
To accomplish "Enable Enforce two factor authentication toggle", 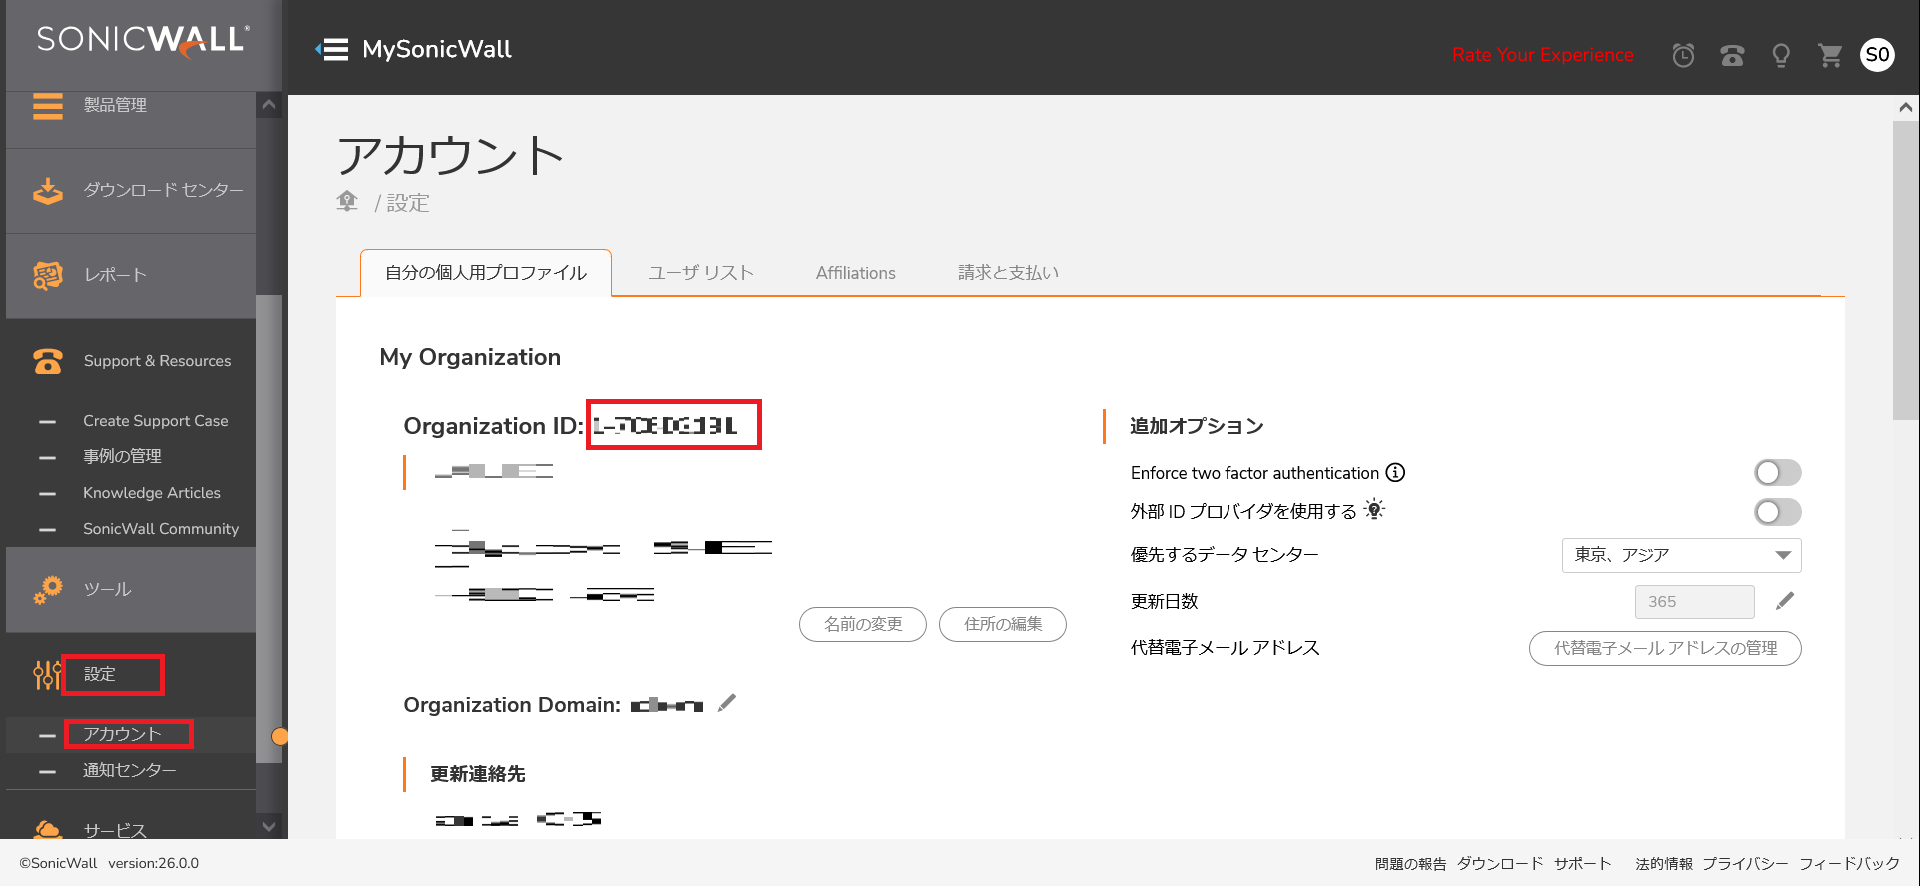I will click(1778, 472).
